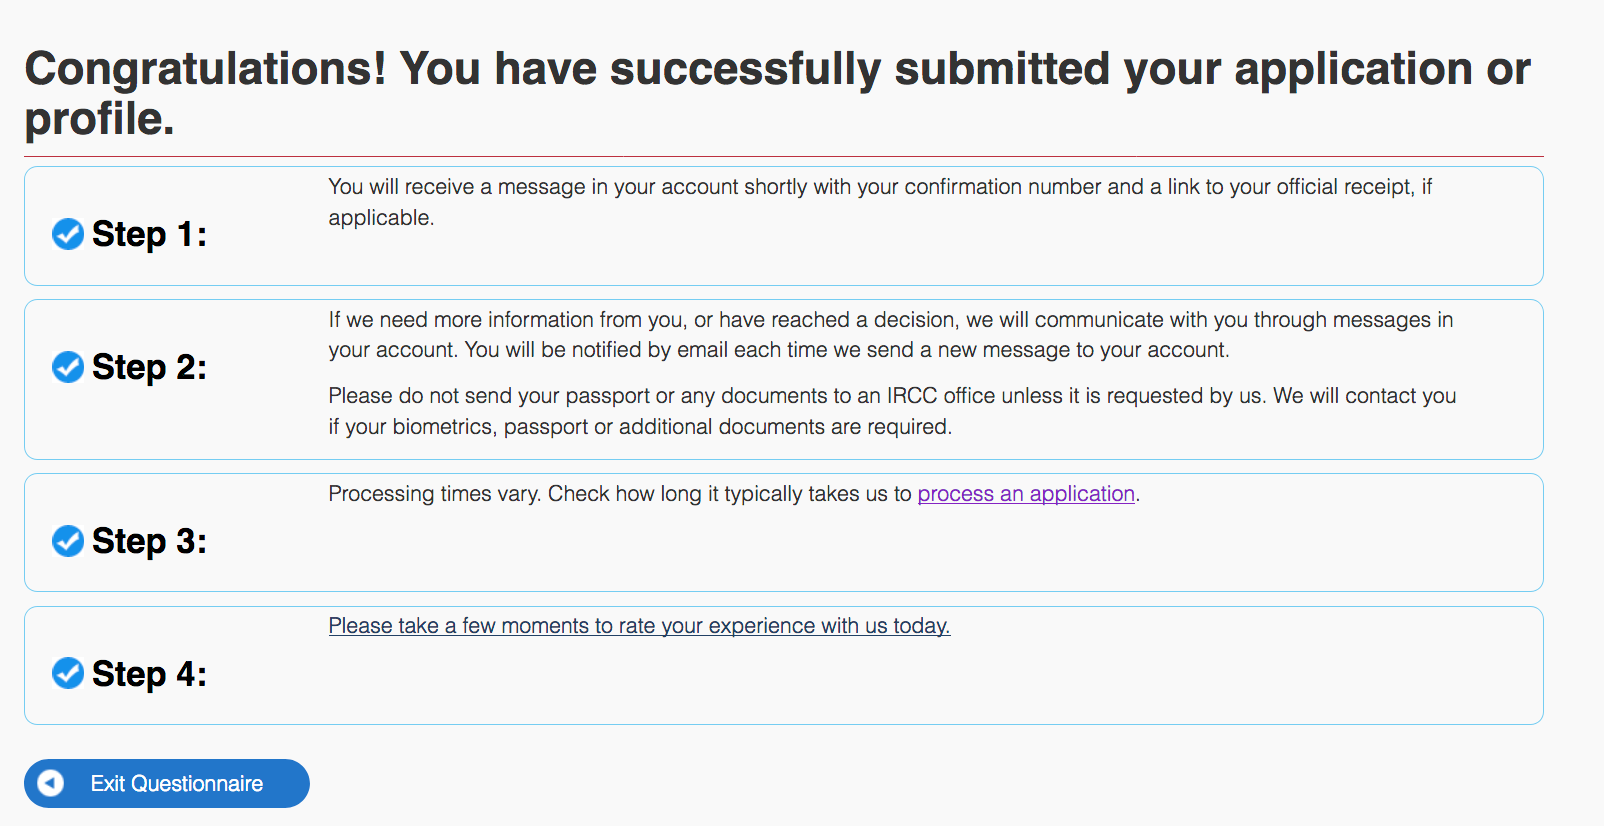Click the blue checkmark icon beside Step 4
Screen dimensions: 1604x826
68,674
